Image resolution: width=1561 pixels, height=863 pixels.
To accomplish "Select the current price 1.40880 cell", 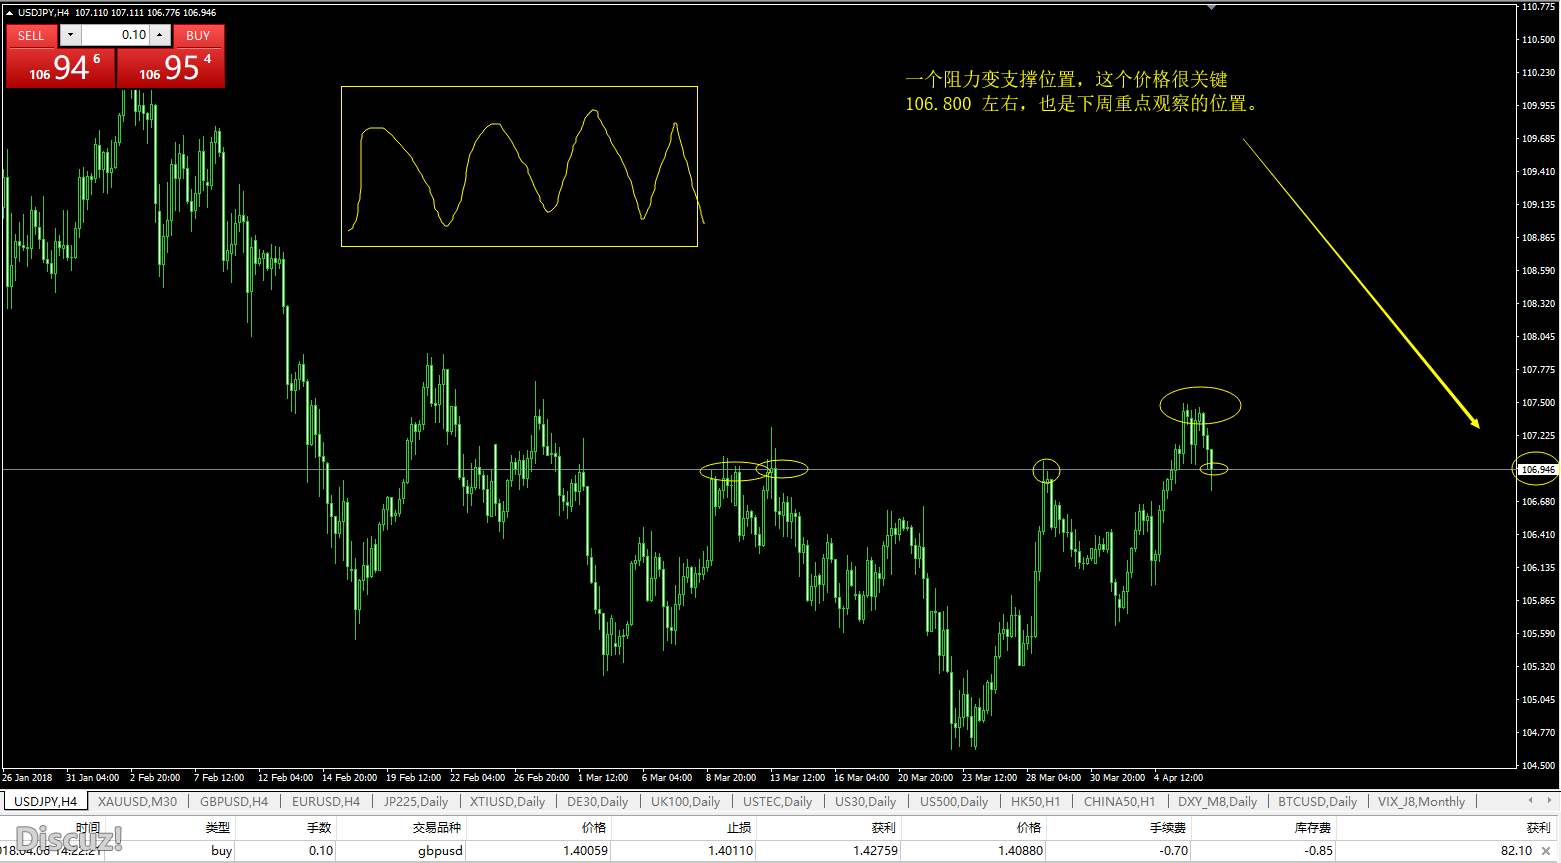I will point(1020,851).
